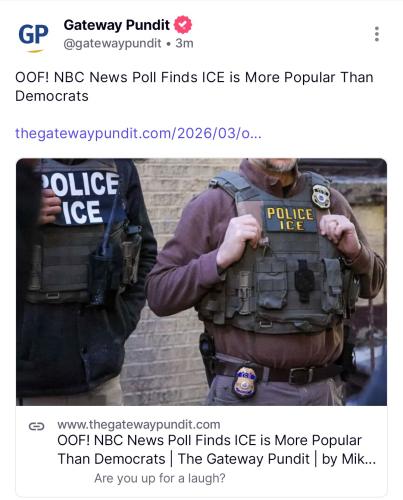Screen dimensions: 403x500
Task: Click the chain-link icon in preview card
Action: [x=36, y=426]
